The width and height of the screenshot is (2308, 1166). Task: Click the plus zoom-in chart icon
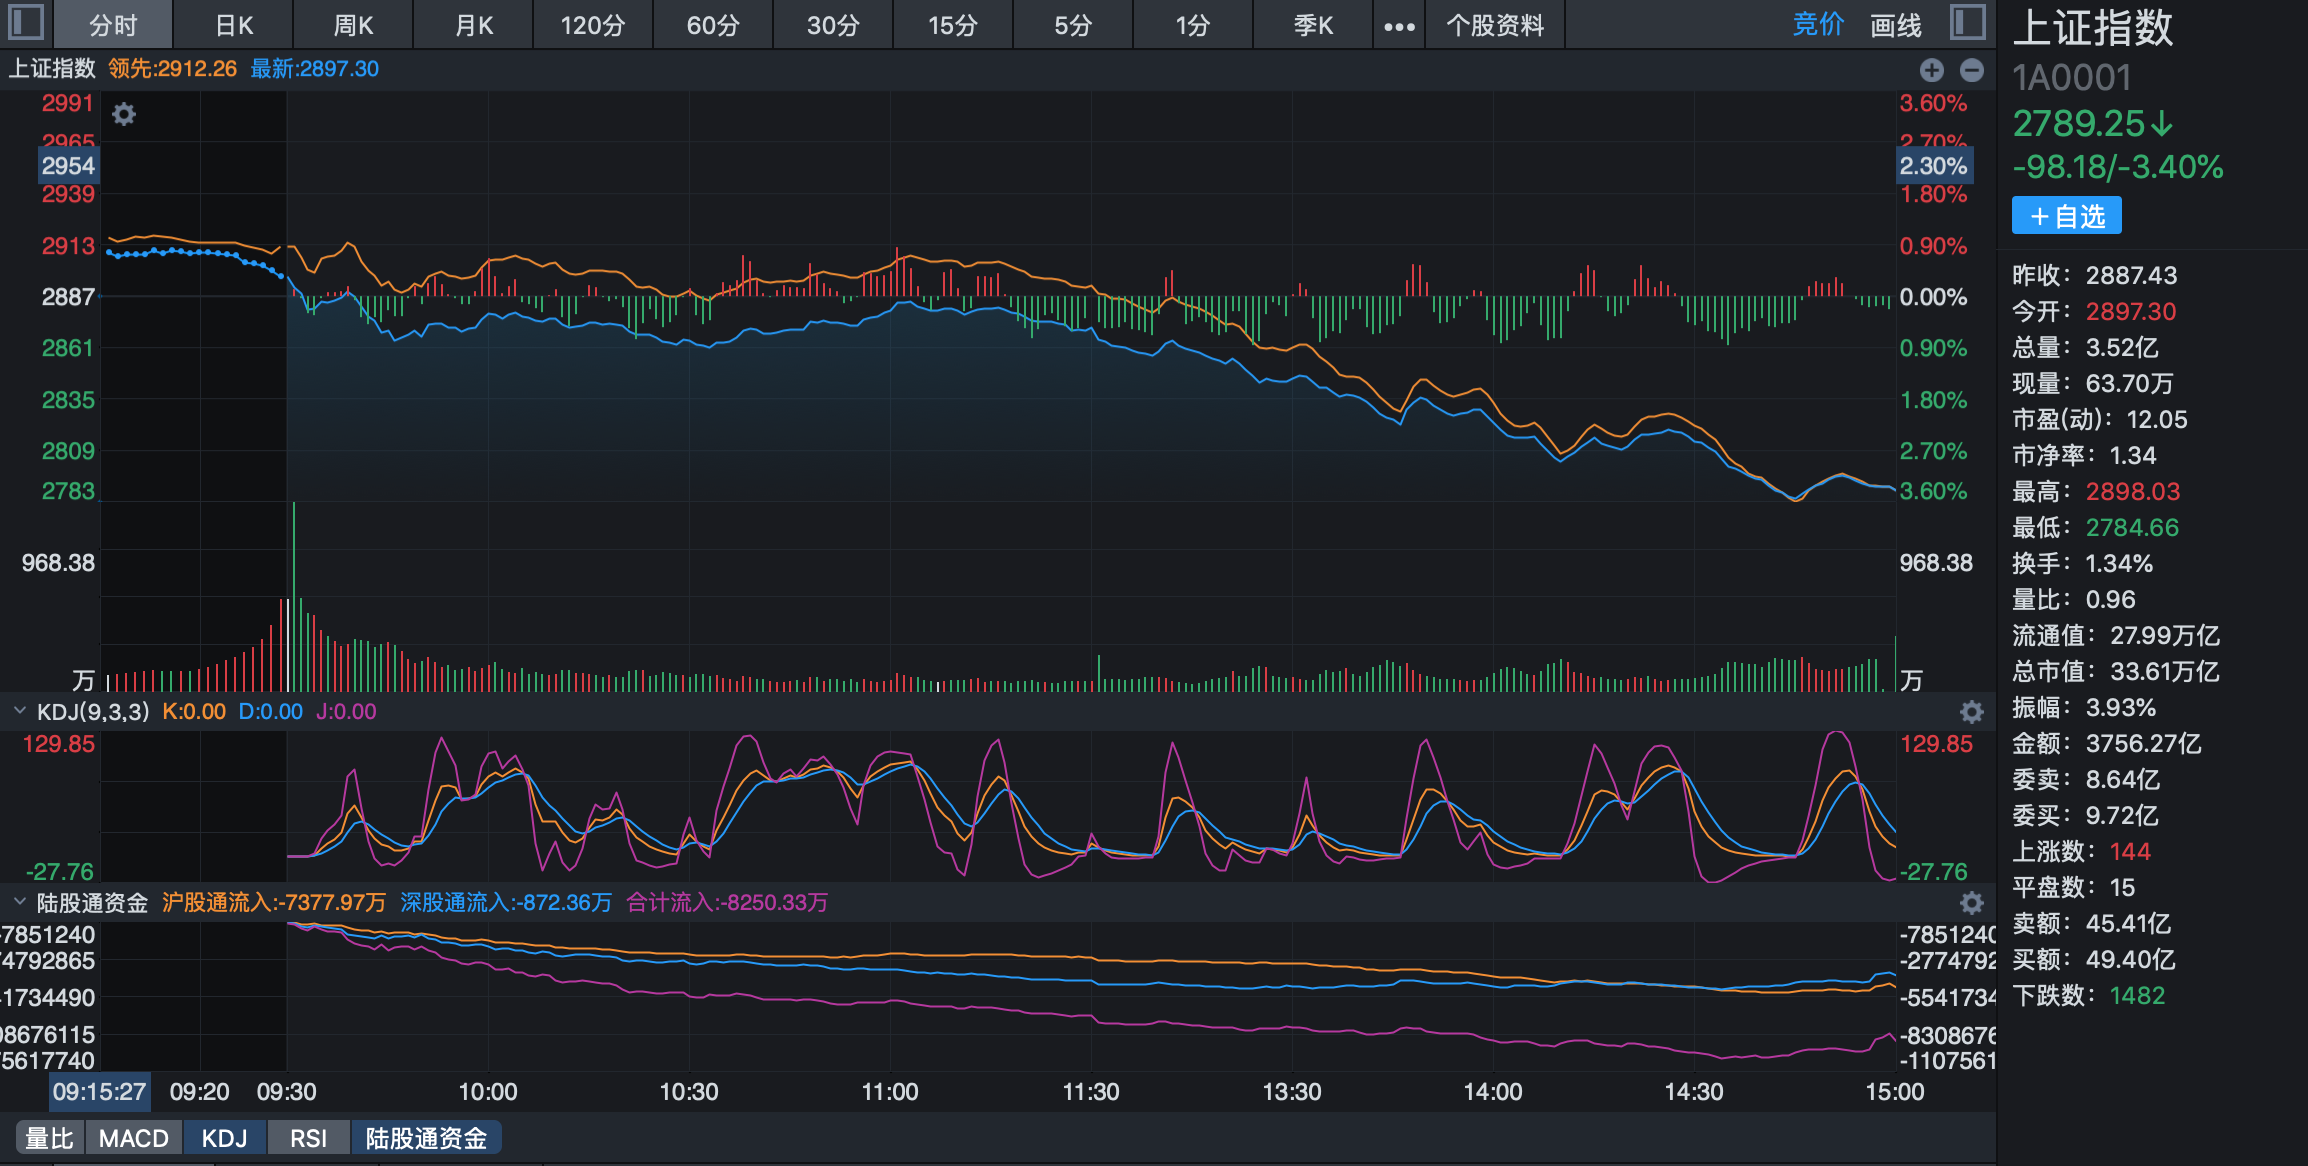click(x=1932, y=70)
